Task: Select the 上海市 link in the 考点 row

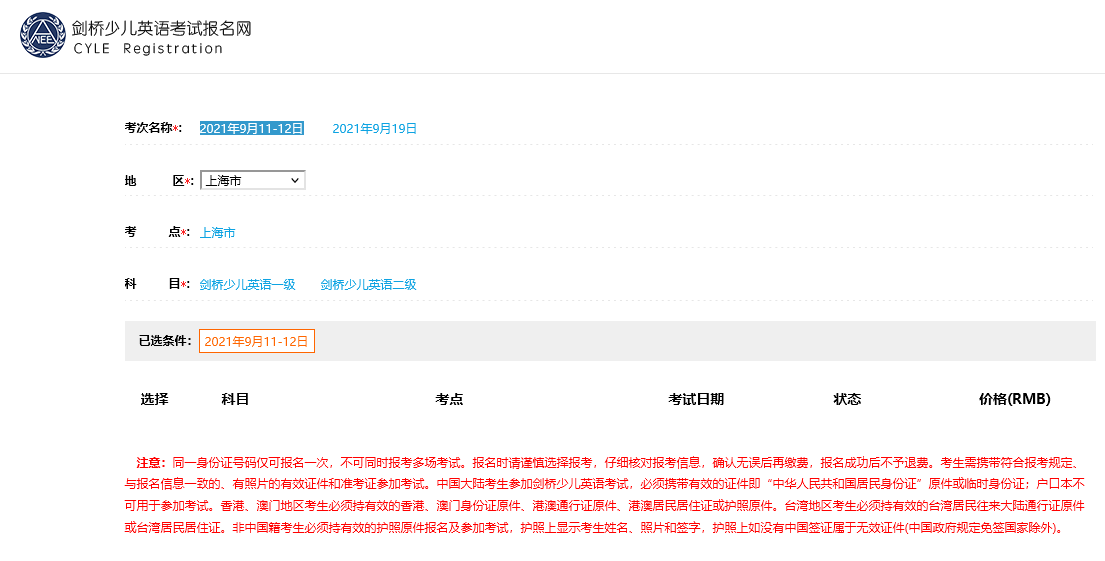Action: (217, 232)
